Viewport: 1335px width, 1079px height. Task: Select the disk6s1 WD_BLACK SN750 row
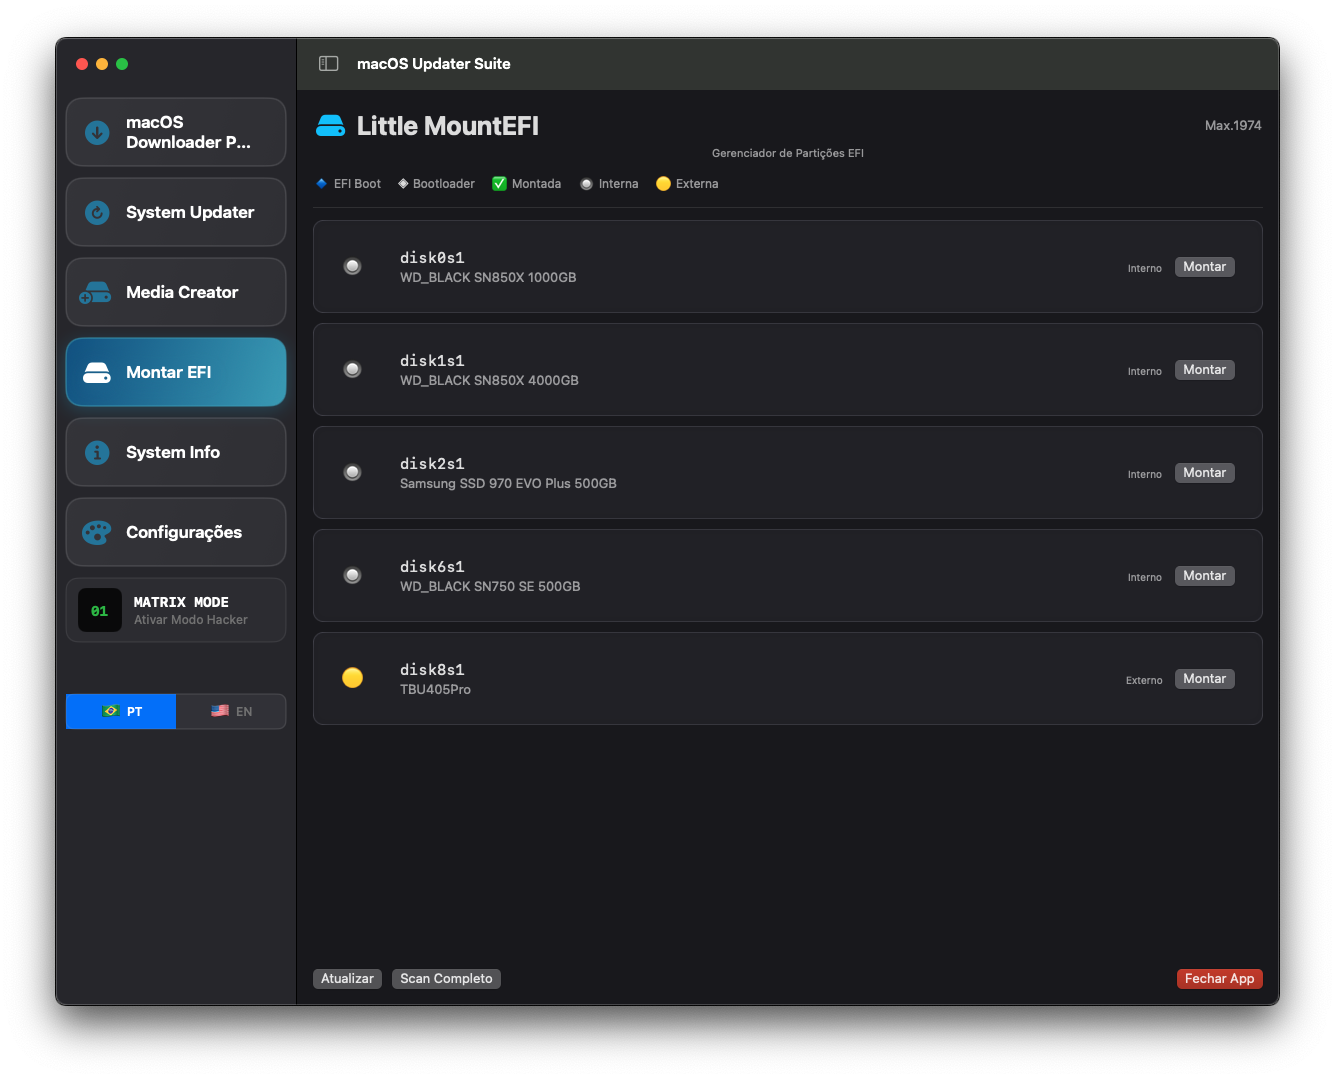coord(700,576)
